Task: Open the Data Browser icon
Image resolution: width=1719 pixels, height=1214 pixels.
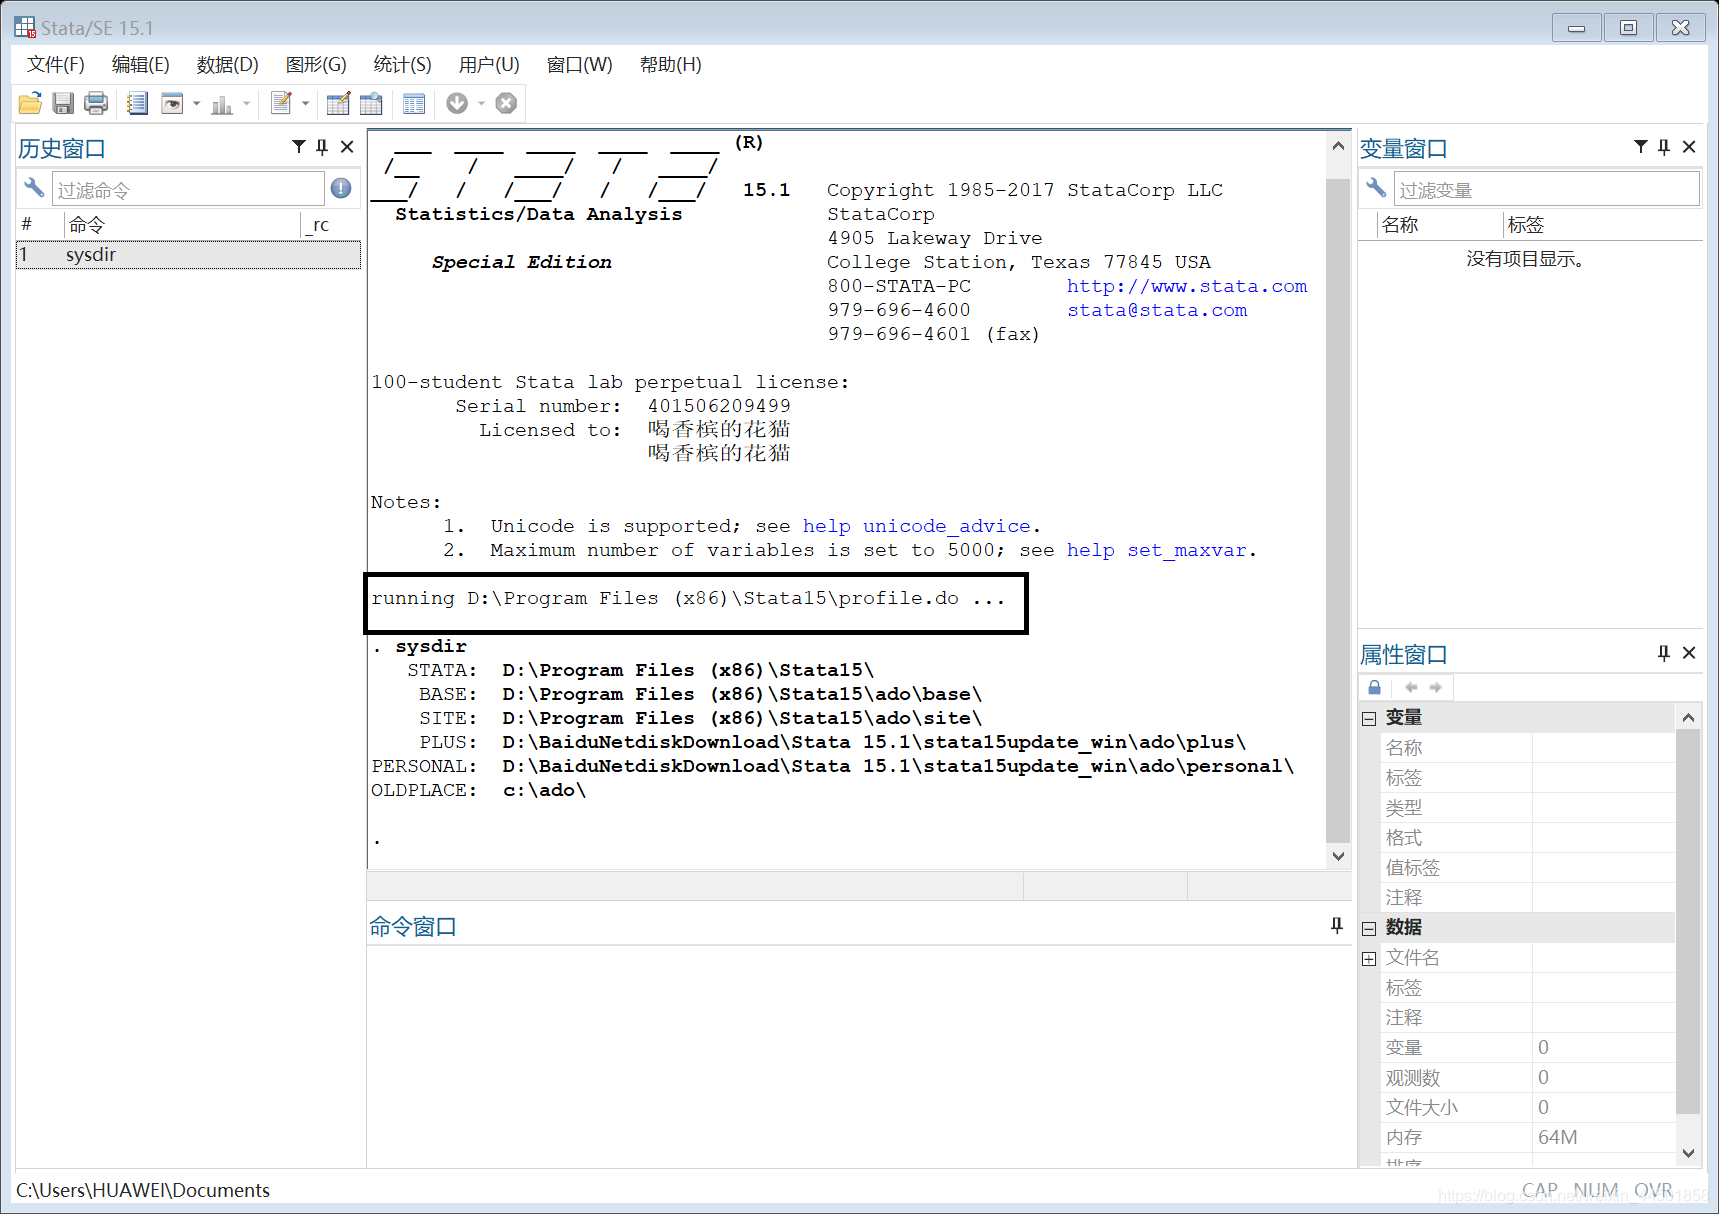Action: pyautogui.click(x=371, y=103)
